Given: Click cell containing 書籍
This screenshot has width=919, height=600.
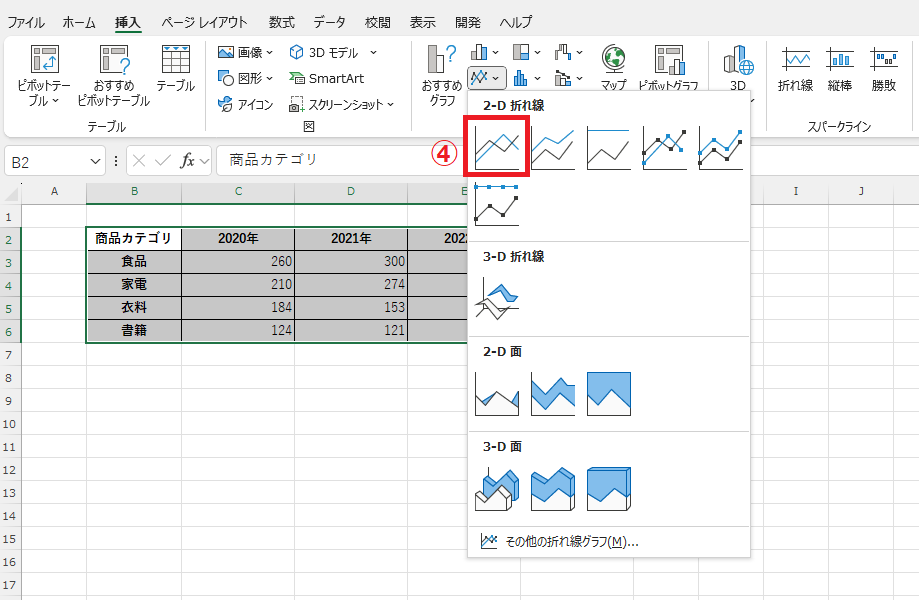Looking at the screenshot, I should pyautogui.click(x=134, y=330).
